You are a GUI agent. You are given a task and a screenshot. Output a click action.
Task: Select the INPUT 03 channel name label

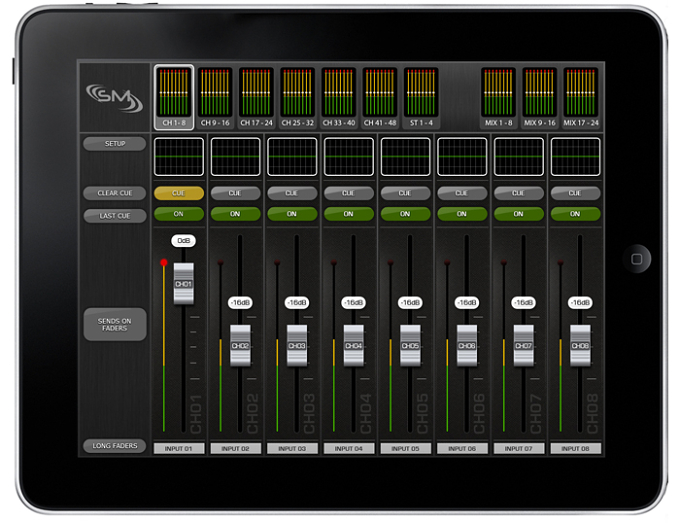(x=292, y=448)
